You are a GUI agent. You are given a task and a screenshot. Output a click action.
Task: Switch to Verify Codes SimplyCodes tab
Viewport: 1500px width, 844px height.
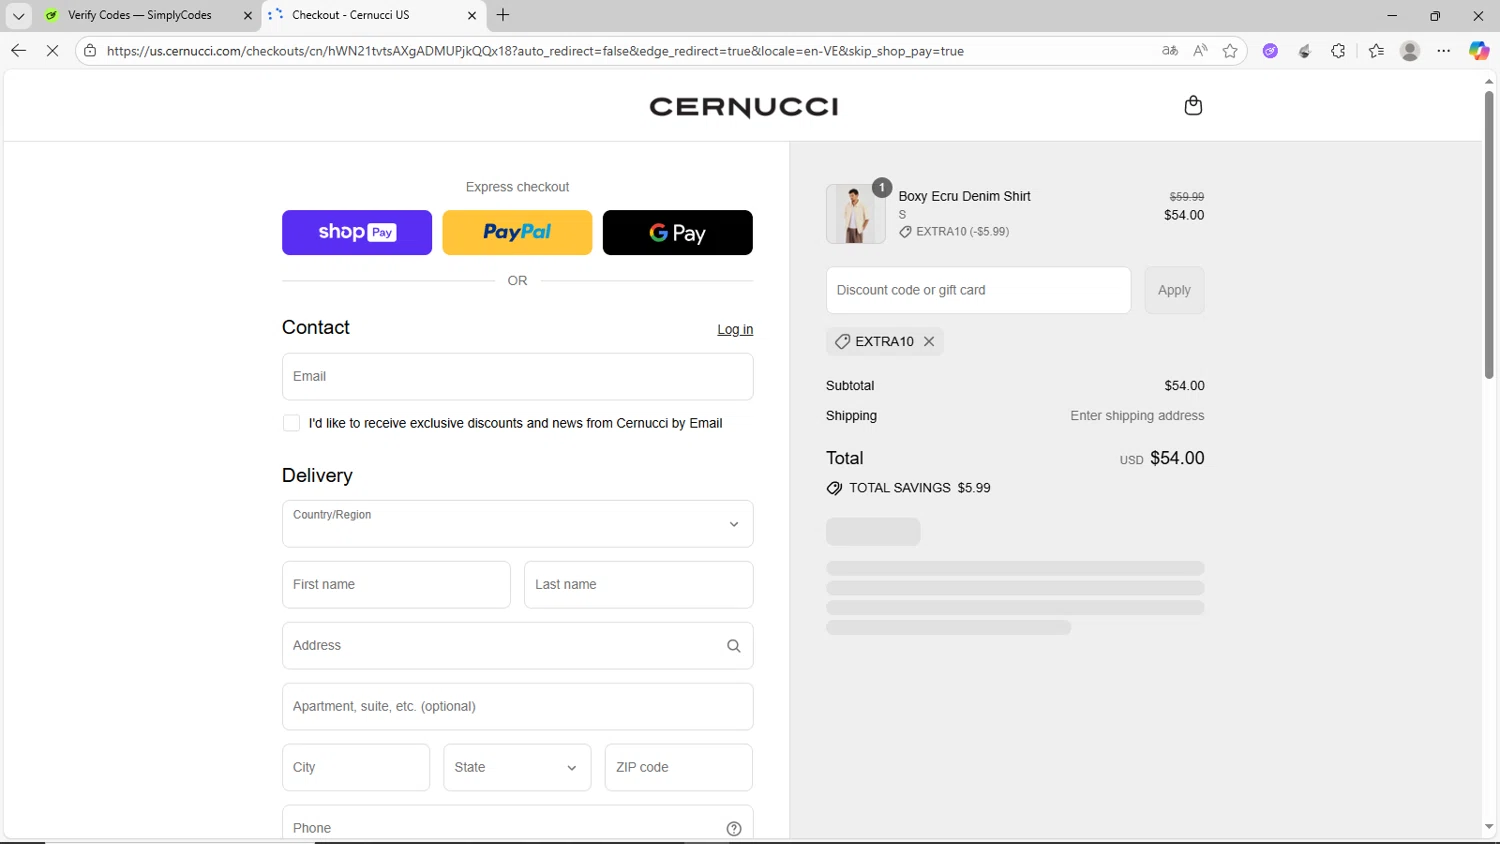[140, 15]
